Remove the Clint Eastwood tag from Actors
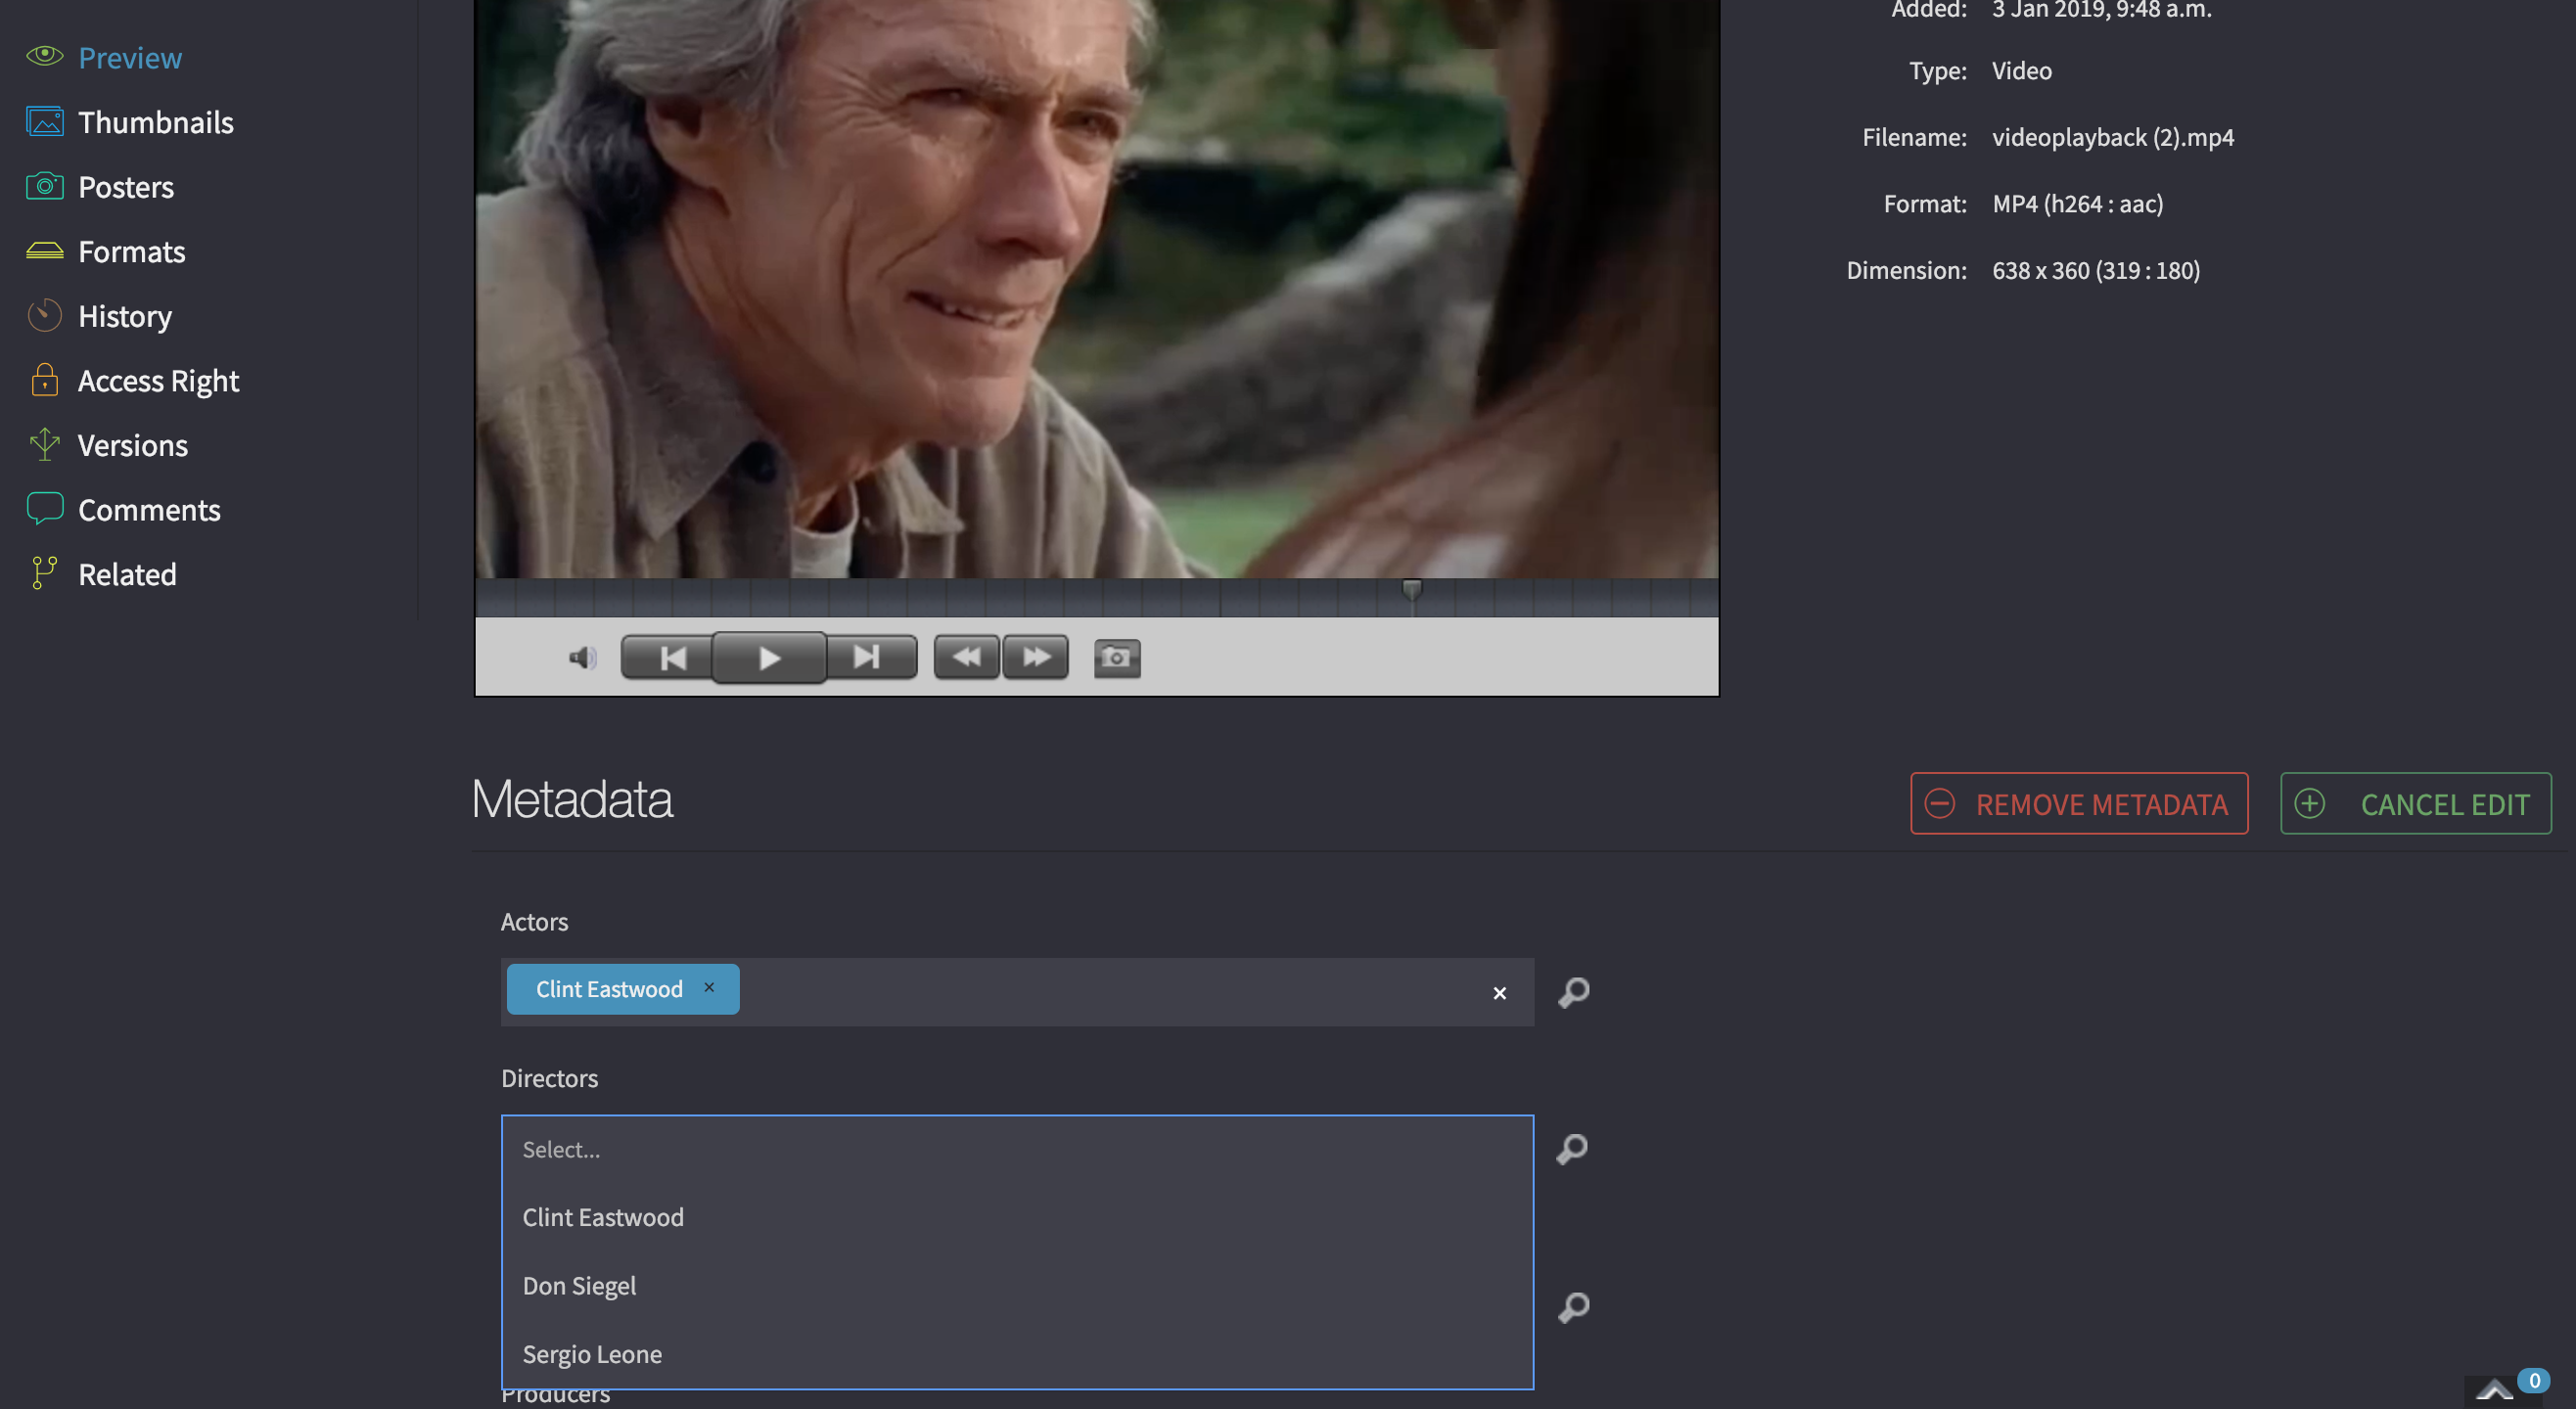Screen dimensions: 2576x1409 [x=709, y=987]
